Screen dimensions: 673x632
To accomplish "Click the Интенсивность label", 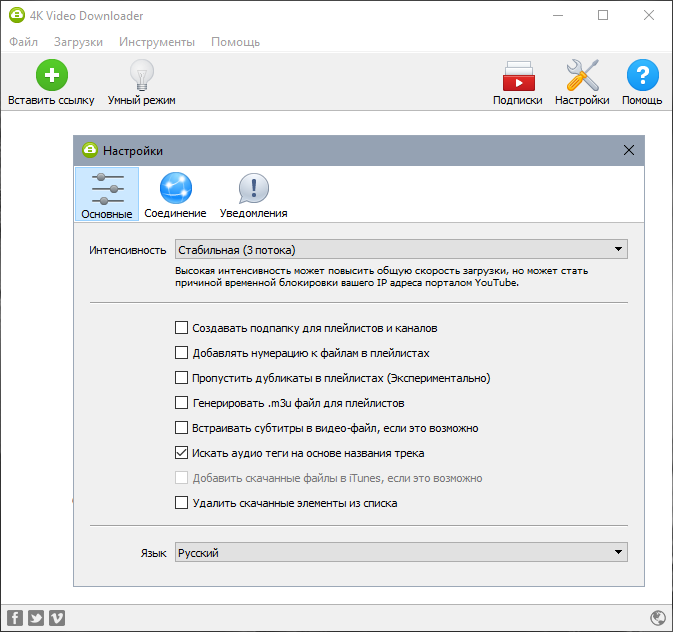I will 127,250.
